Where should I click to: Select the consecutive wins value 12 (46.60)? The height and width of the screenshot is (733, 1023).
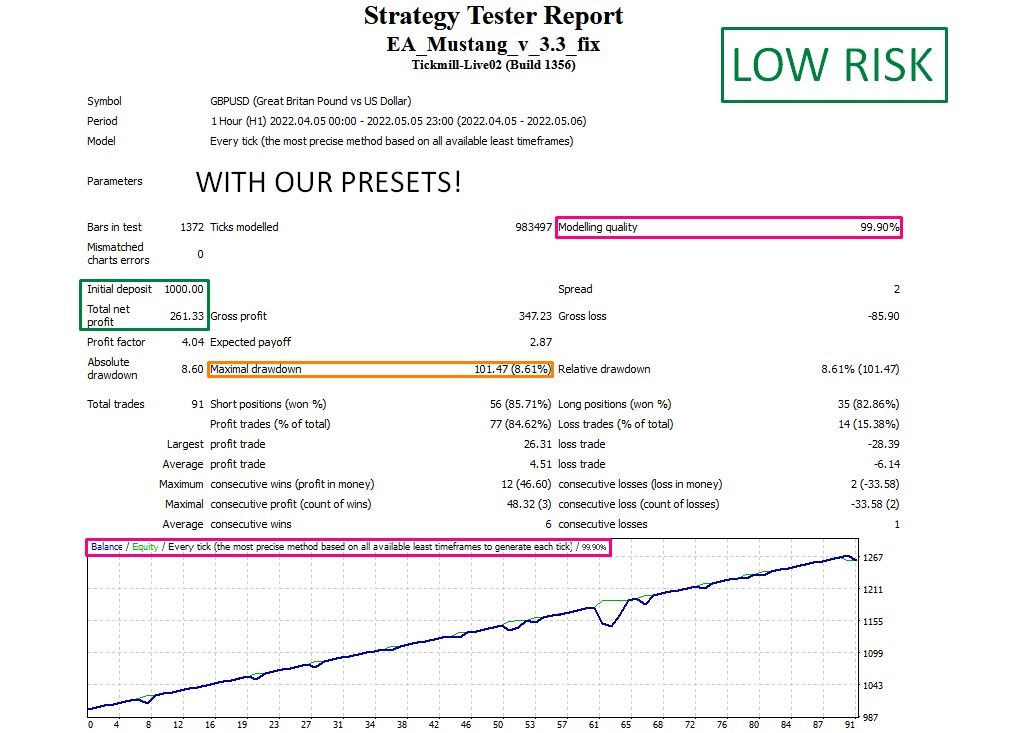[x=526, y=485]
